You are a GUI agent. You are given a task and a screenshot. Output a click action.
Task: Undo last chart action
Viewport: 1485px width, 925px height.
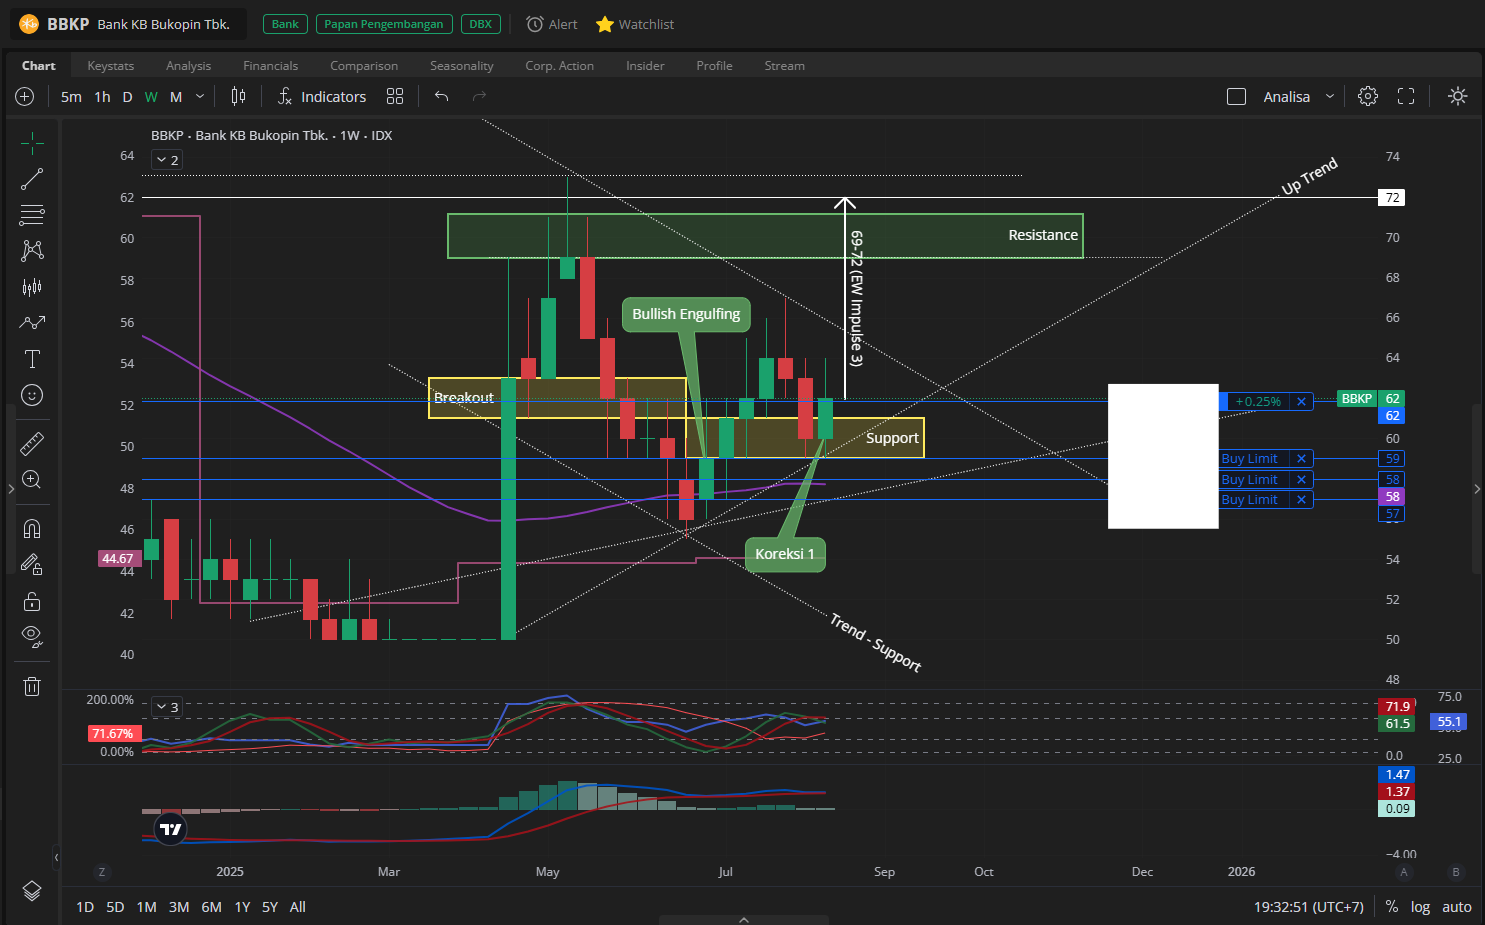point(441,96)
